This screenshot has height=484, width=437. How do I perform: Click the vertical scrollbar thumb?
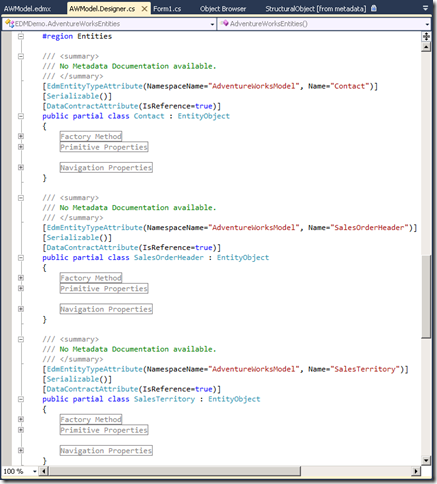click(x=426, y=297)
